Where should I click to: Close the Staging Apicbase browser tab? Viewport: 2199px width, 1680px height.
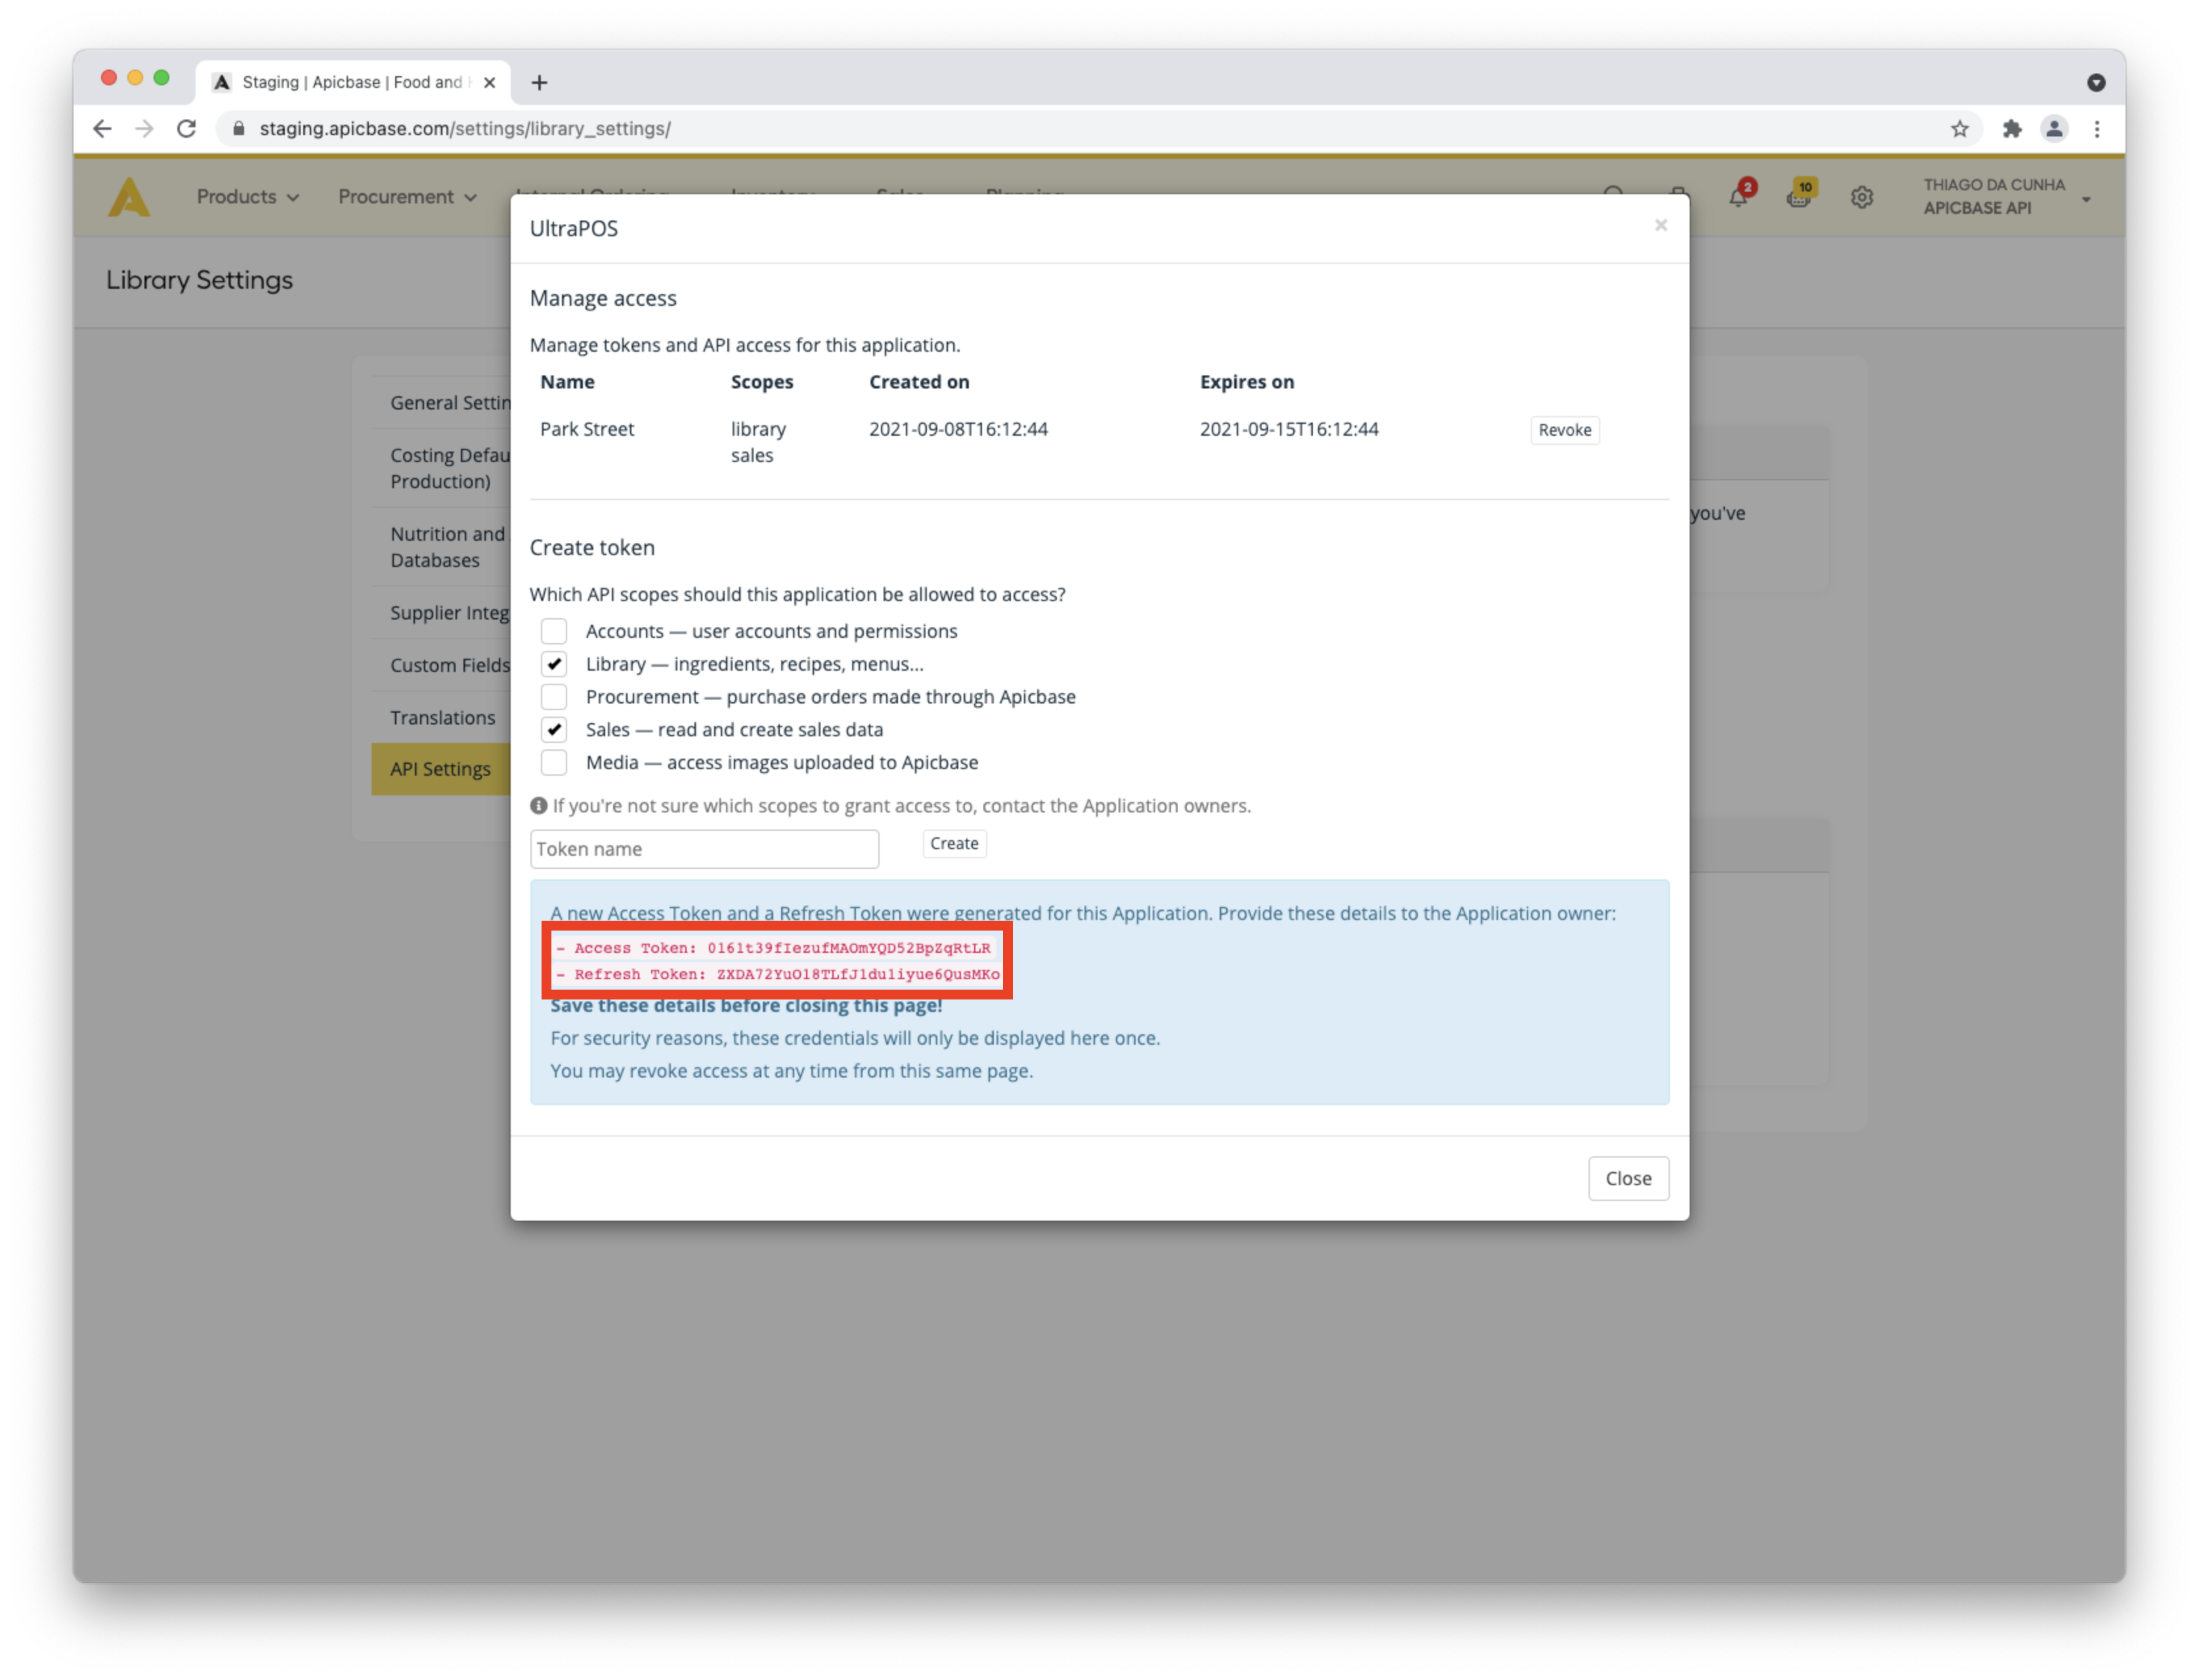click(489, 82)
